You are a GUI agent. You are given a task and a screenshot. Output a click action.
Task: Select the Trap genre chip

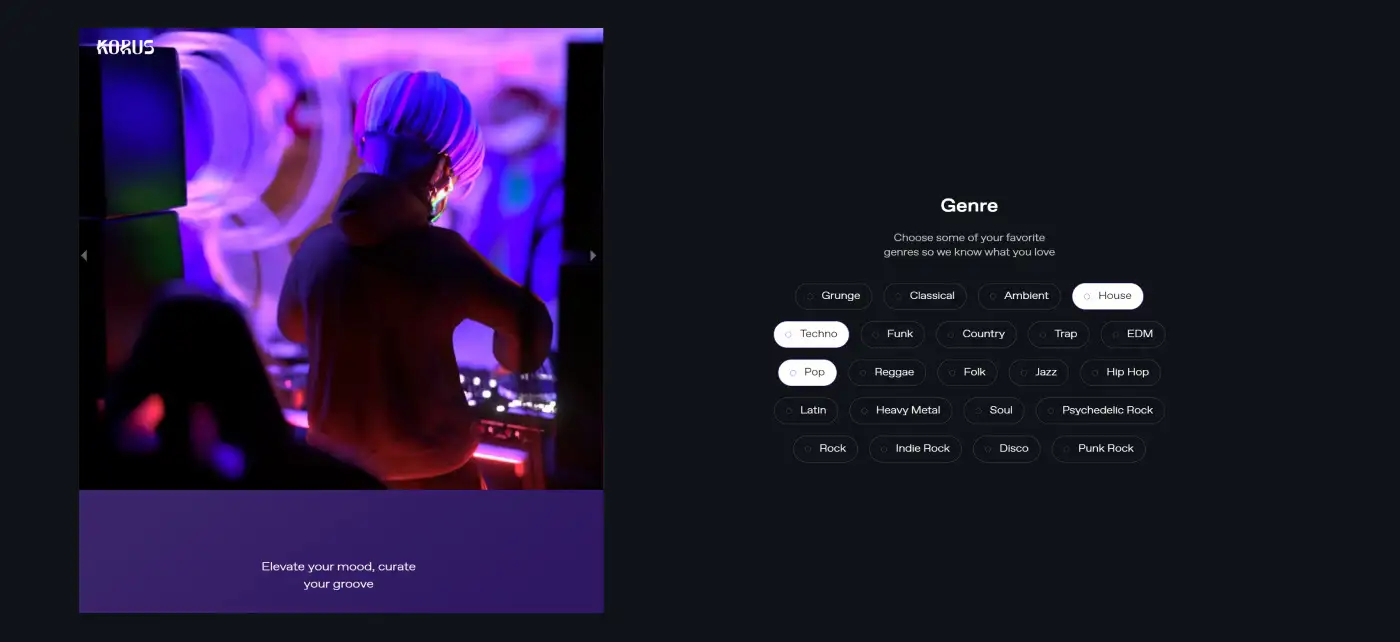(x=1058, y=334)
